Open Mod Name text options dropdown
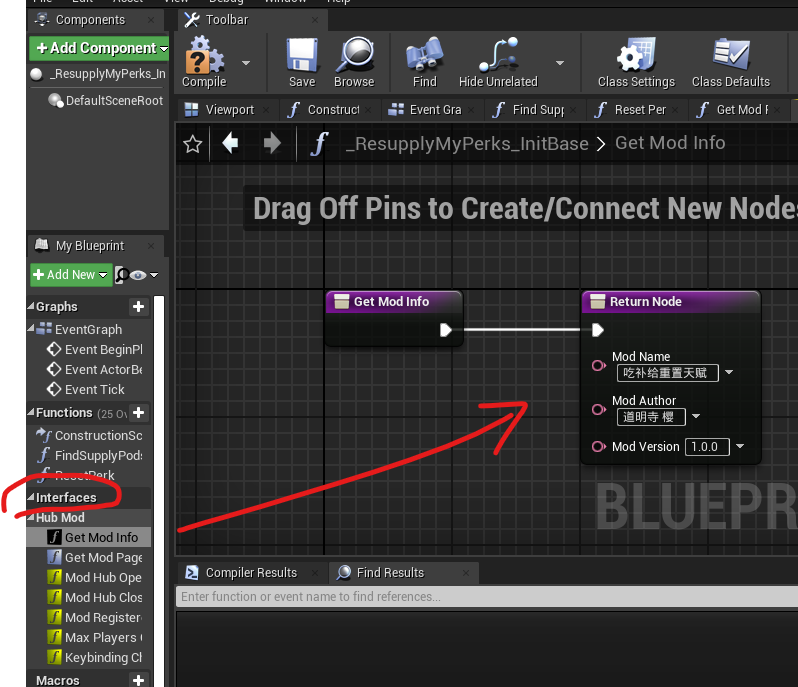 [729, 373]
